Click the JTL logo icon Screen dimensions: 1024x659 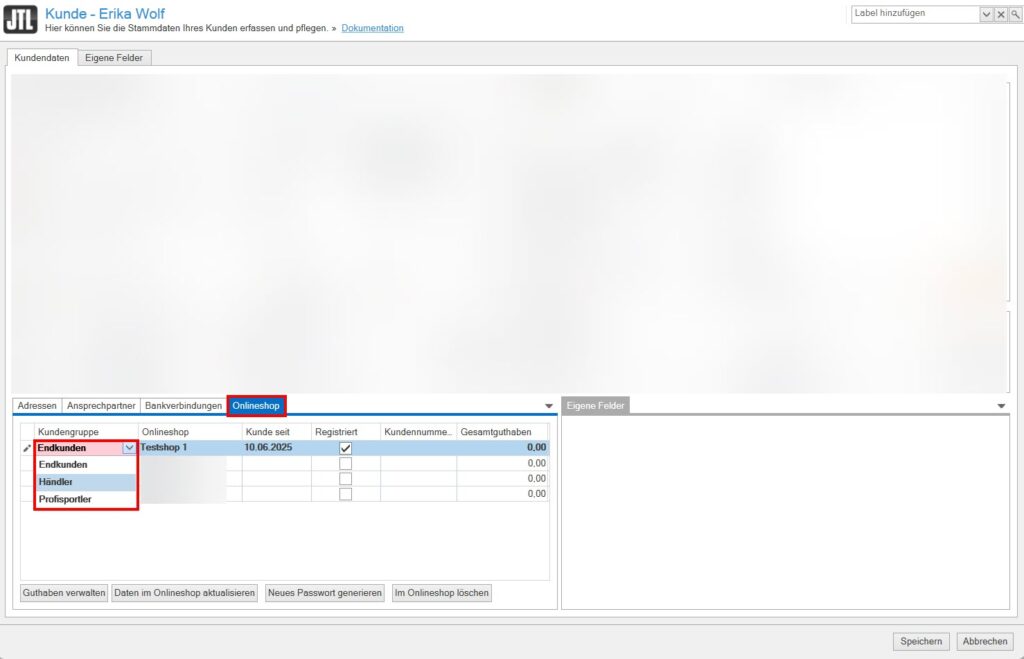pyautogui.click(x=21, y=19)
